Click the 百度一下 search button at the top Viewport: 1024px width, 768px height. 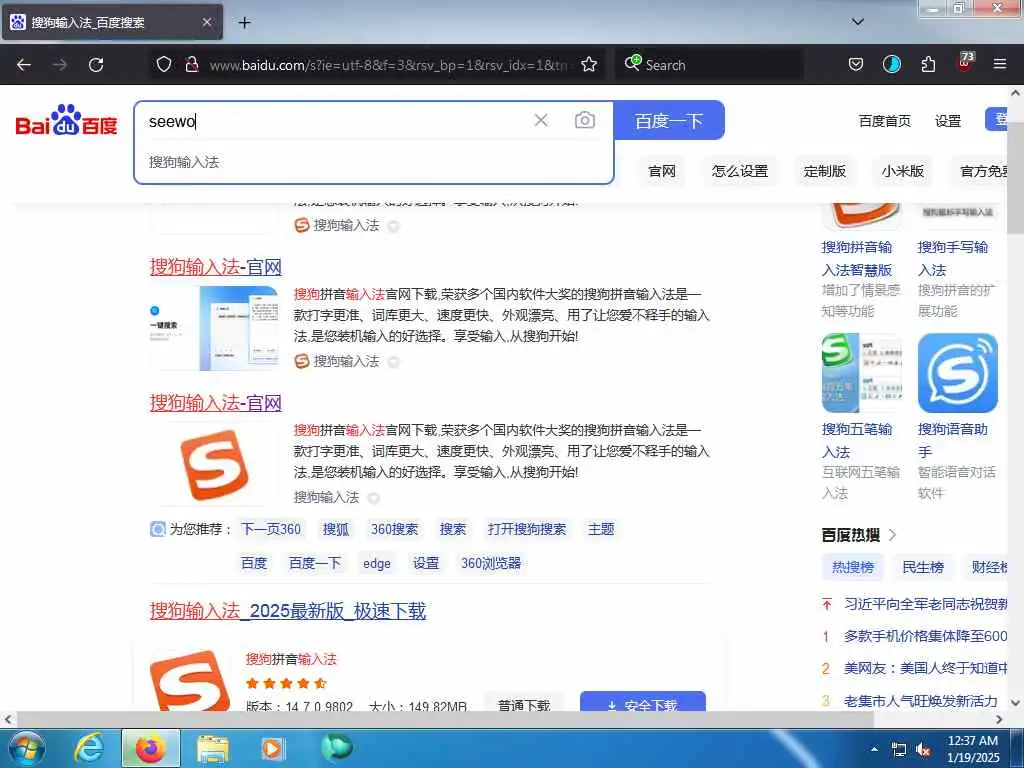[669, 121]
